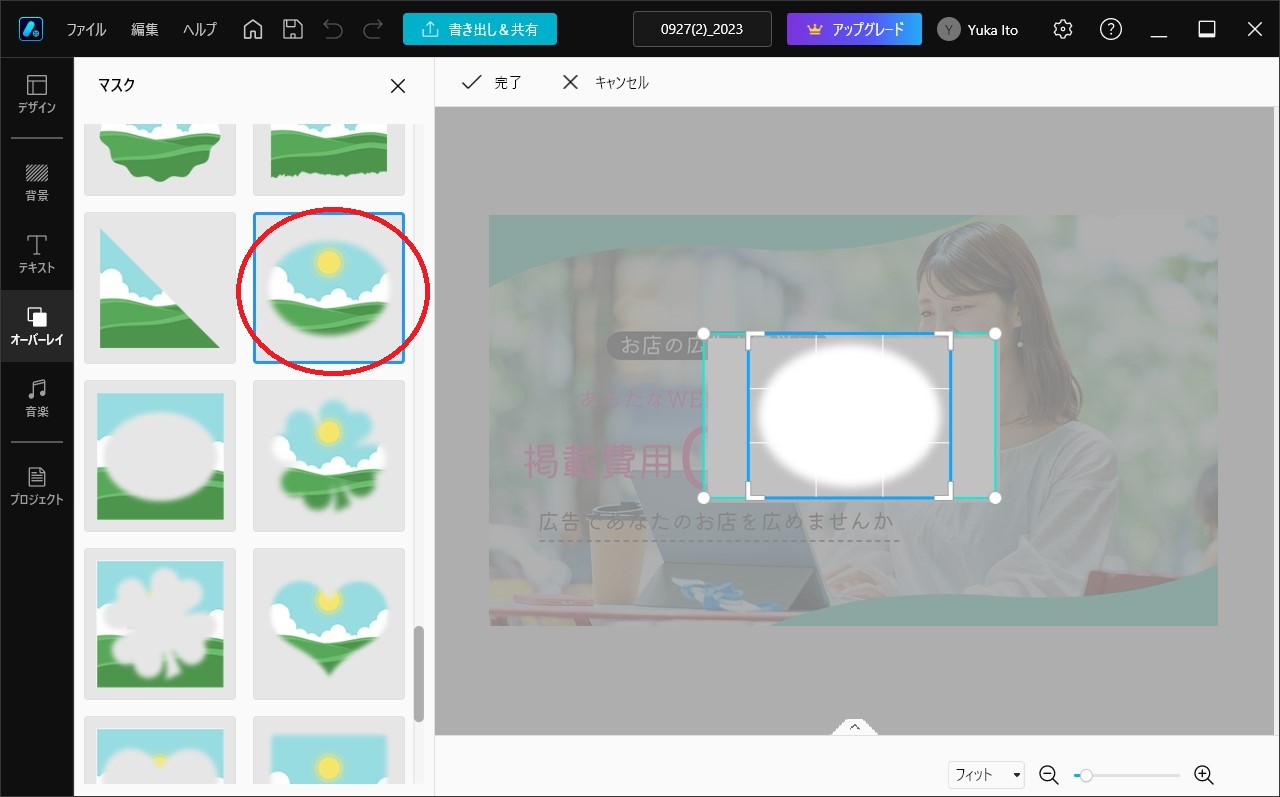The width and height of the screenshot is (1280, 797).
Task: Open the 編集 menu
Action: pos(145,29)
